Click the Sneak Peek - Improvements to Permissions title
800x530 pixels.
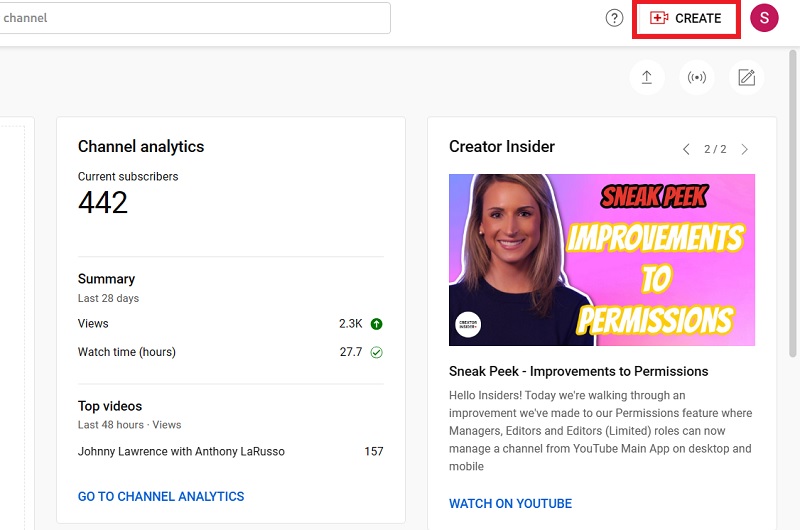tap(579, 371)
